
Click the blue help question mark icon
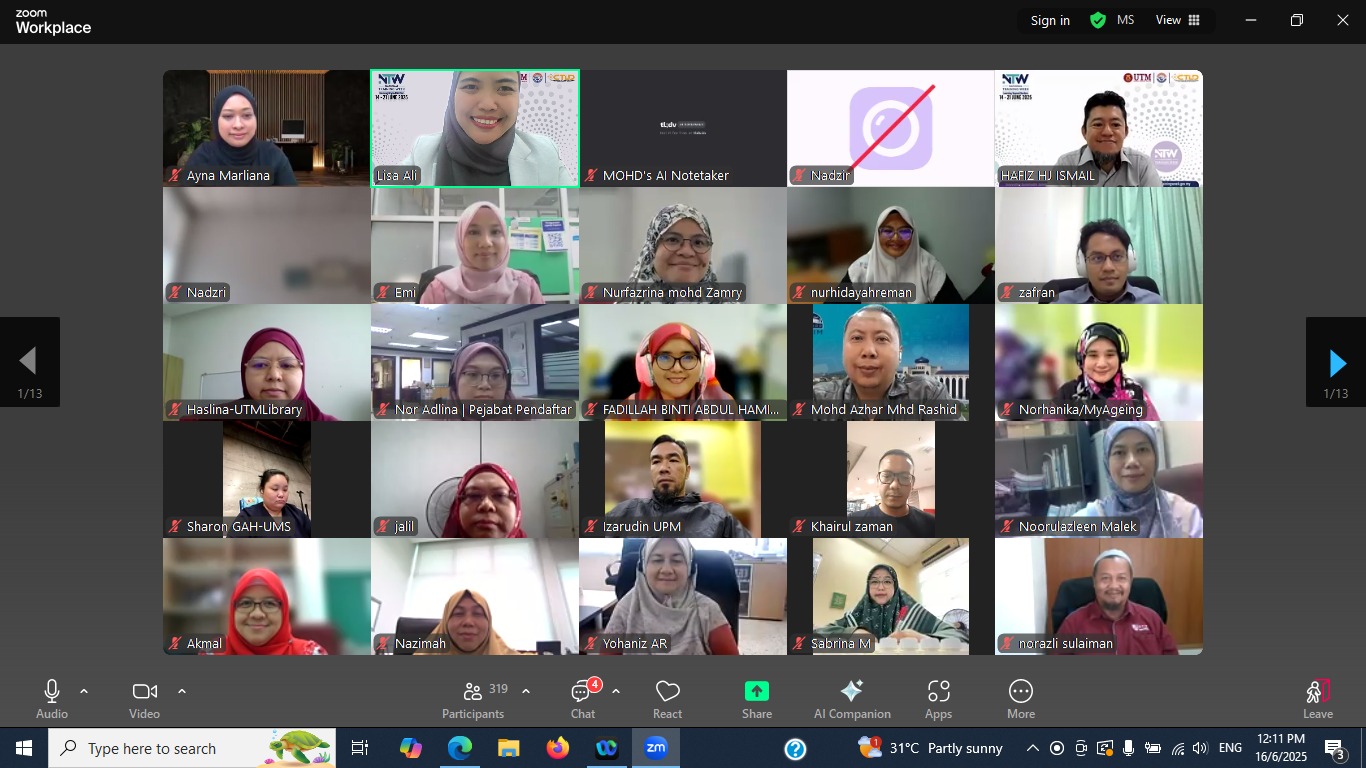click(795, 749)
